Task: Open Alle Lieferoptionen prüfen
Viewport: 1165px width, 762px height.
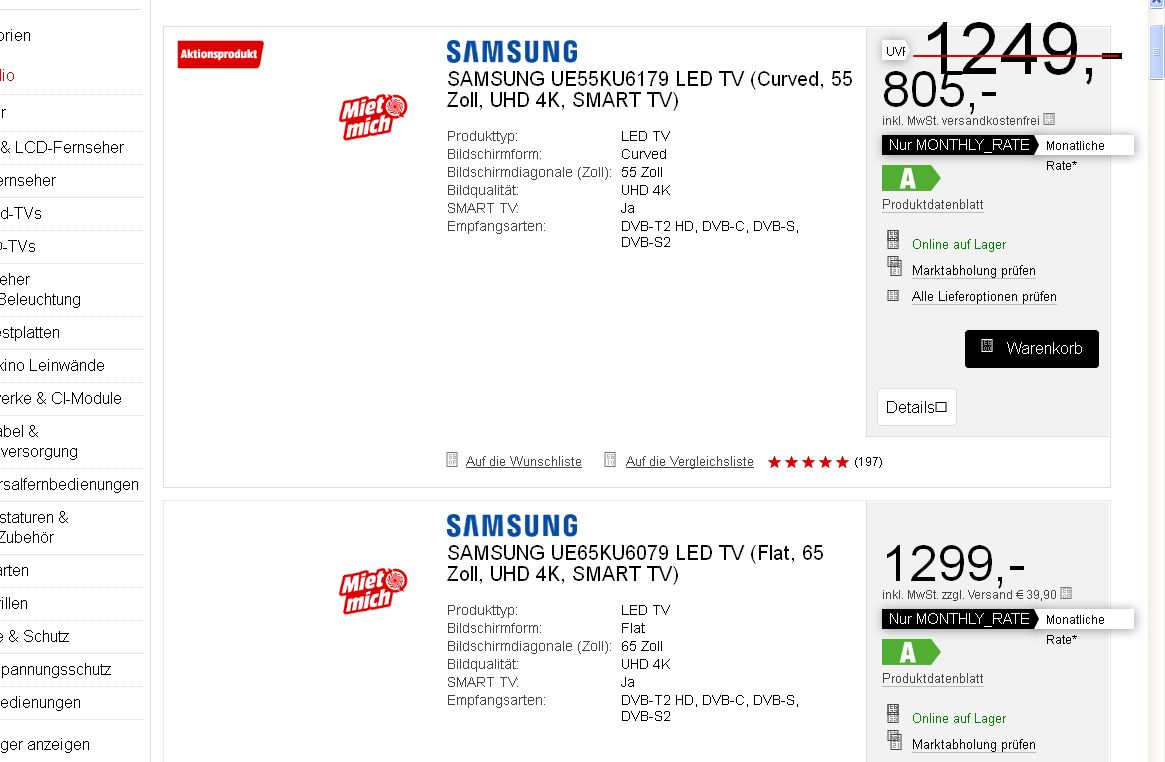Action: coord(984,296)
